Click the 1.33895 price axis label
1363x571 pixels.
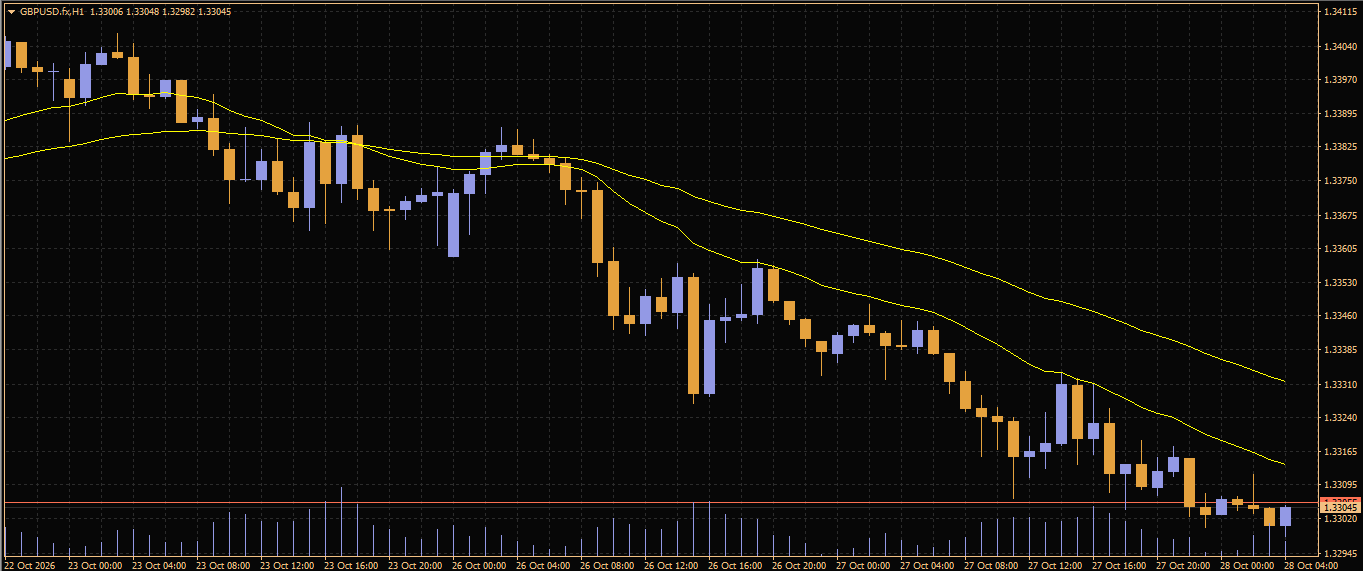tap(1339, 113)
